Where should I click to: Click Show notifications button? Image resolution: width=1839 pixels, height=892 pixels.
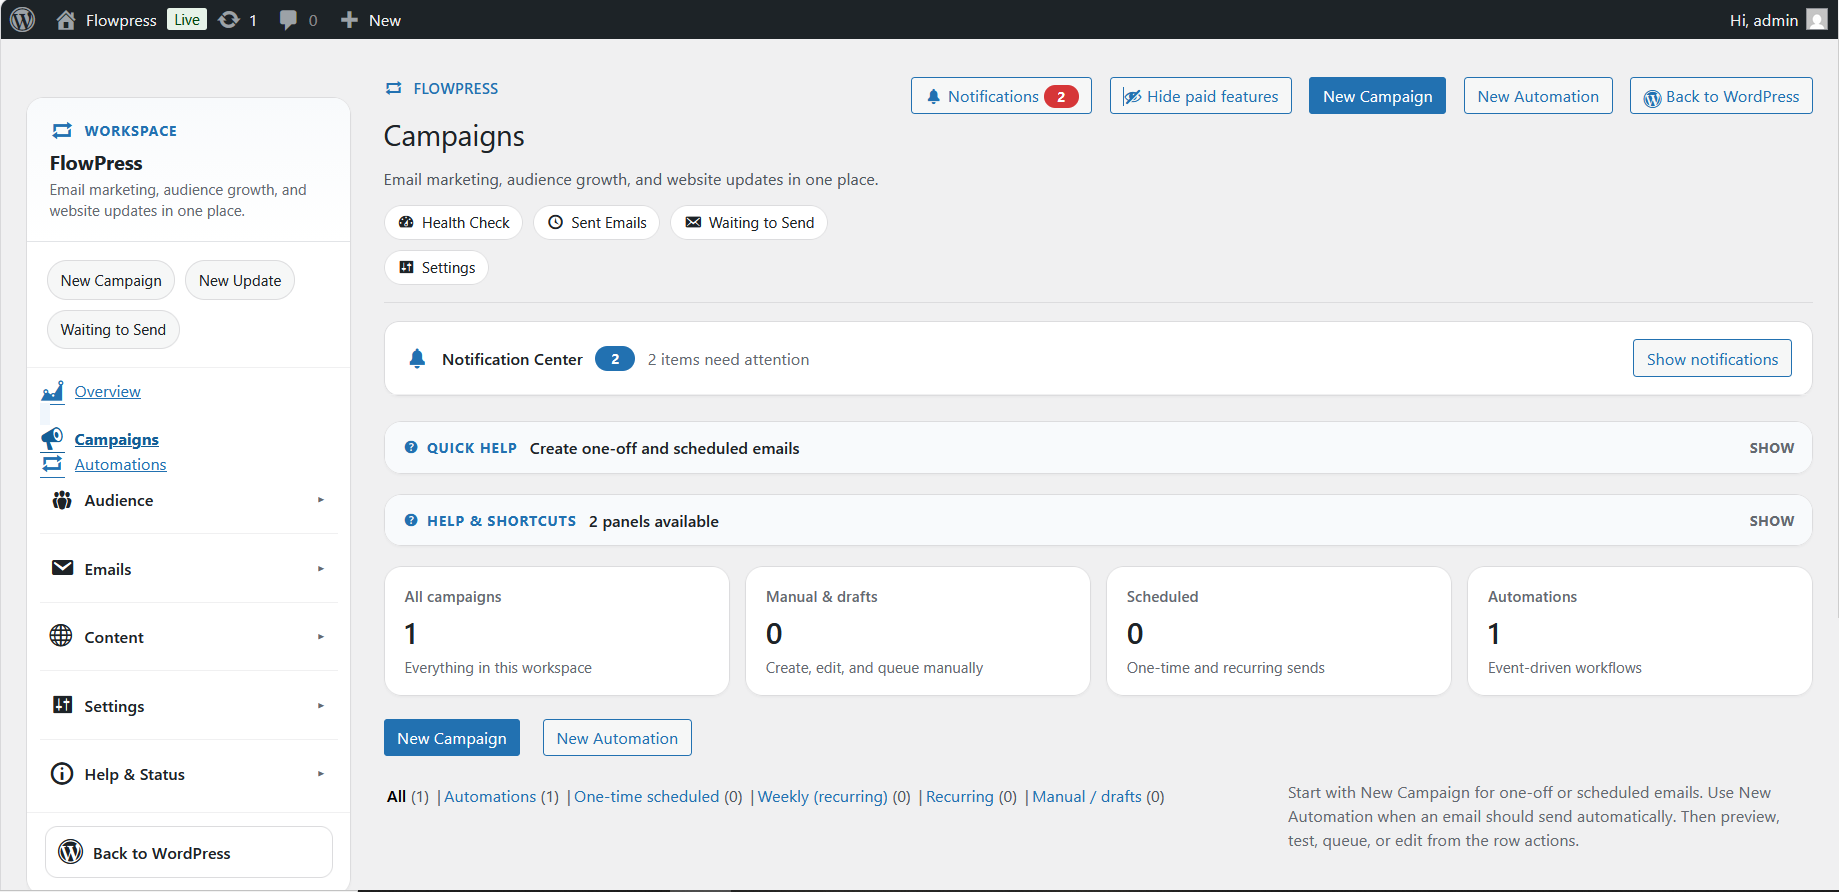pos(1712,359)
